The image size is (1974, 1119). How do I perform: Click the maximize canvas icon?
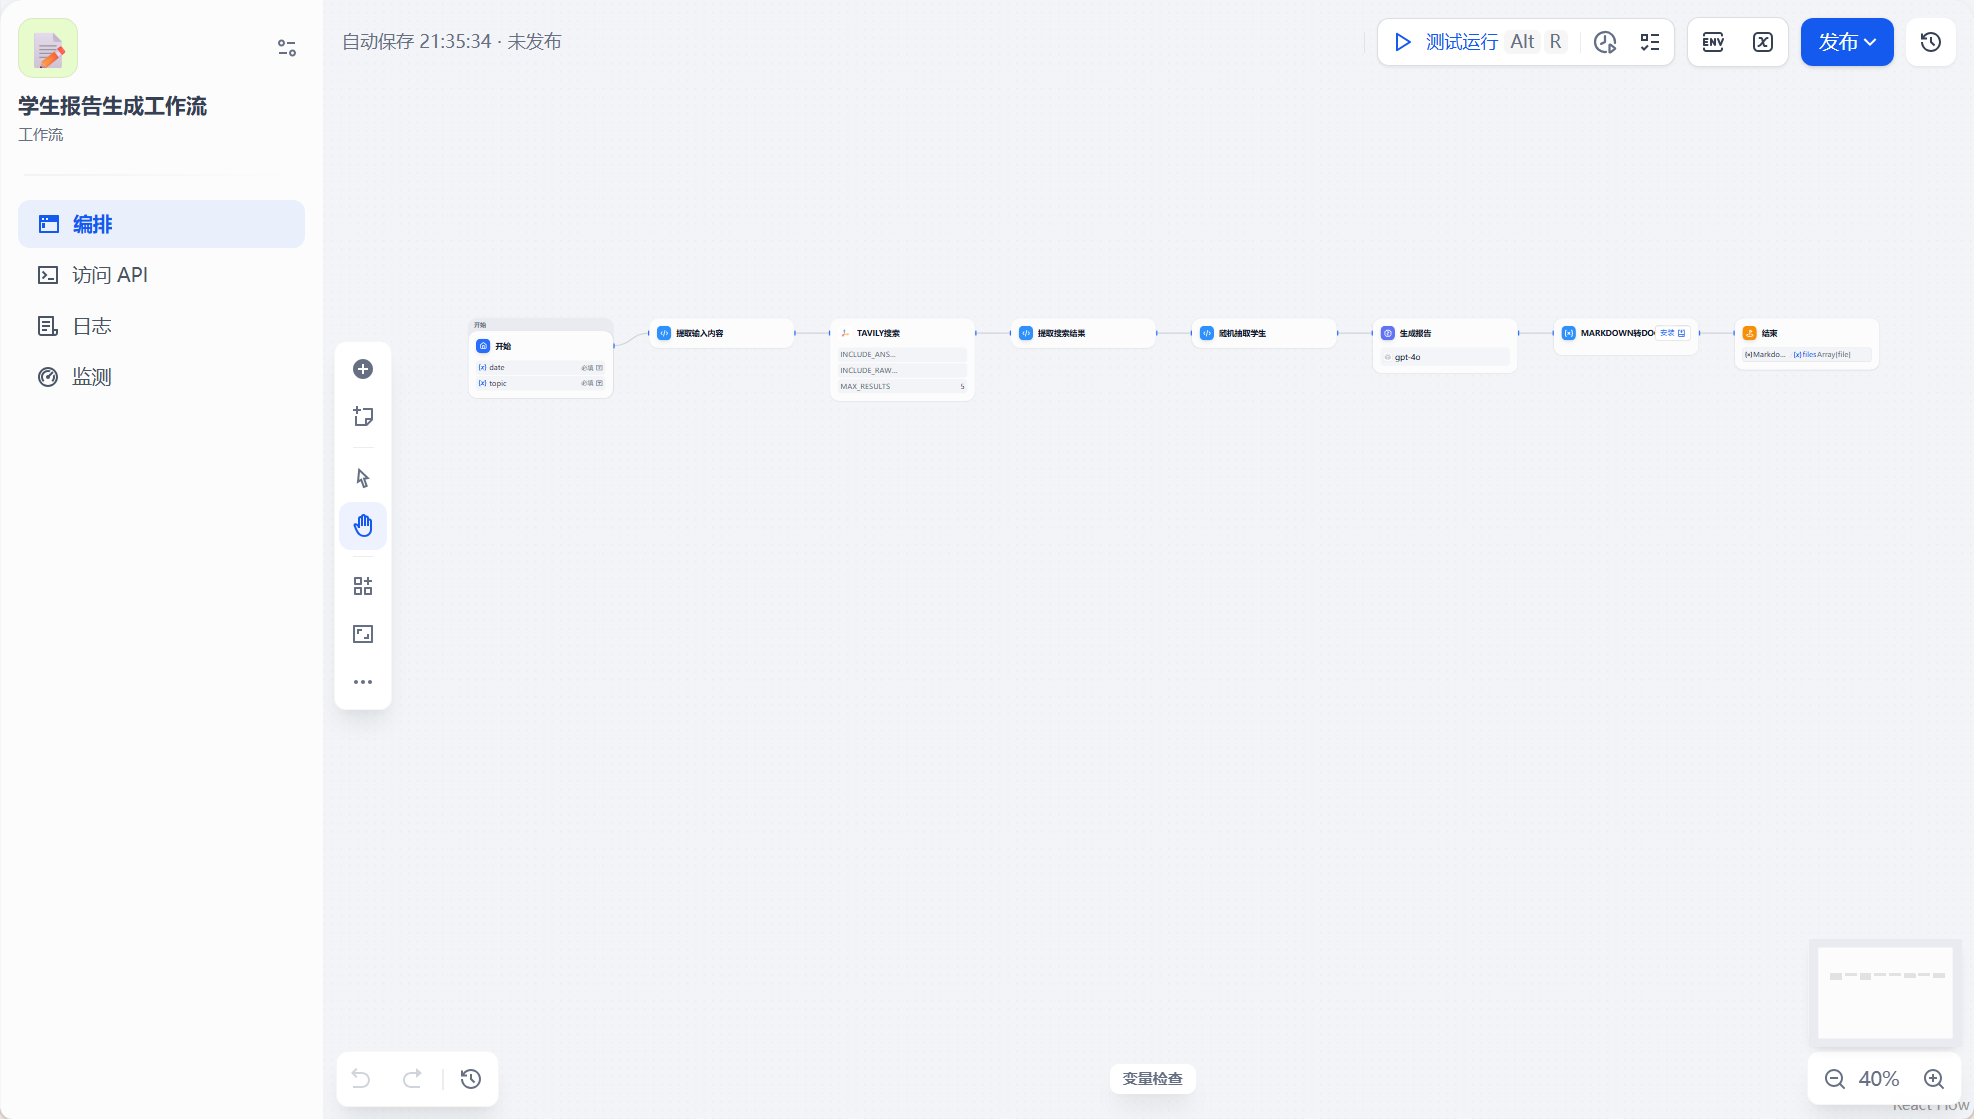[x=363, y=634]
